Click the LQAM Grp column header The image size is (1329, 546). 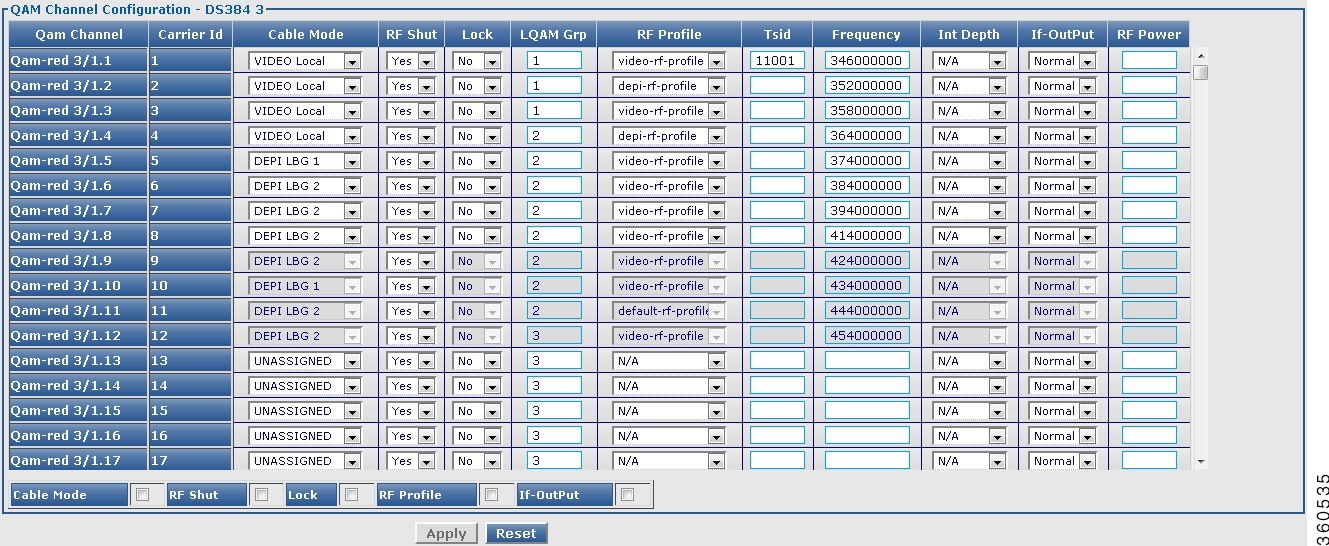(553, 34)
